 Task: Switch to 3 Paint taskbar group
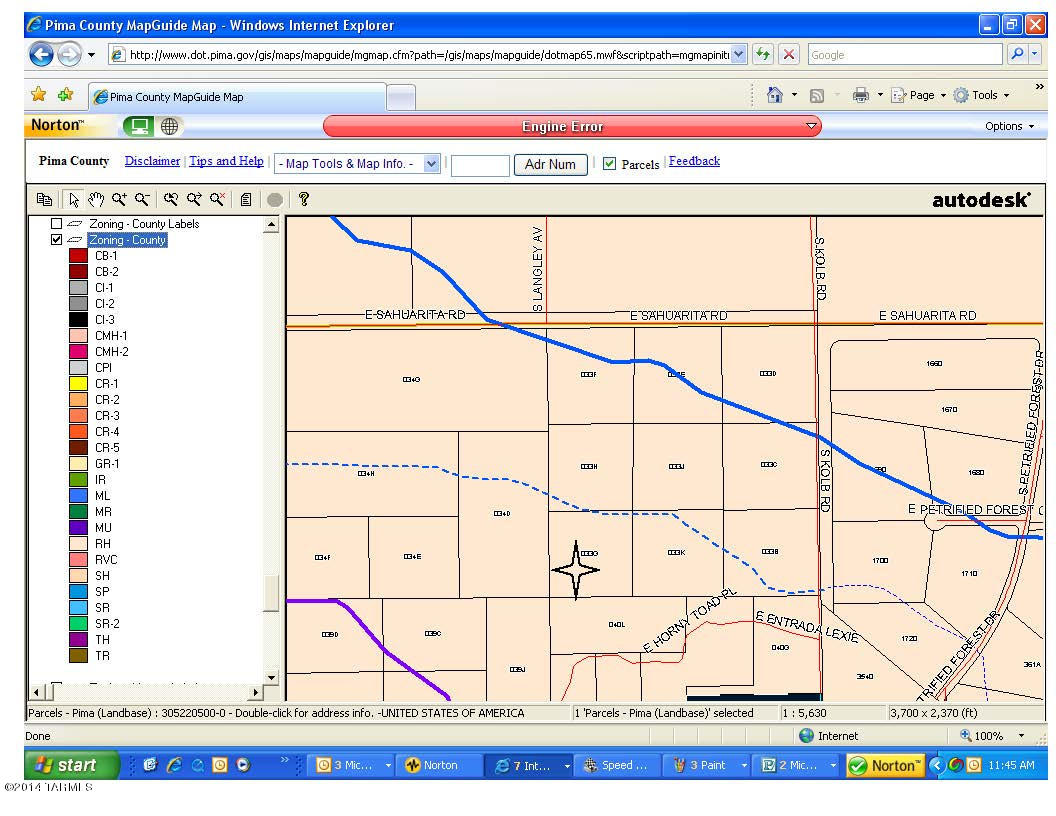pos(710,765)
